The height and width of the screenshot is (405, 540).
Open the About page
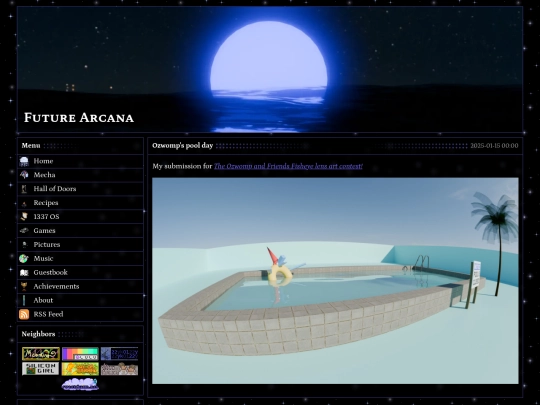click(43, 300)
